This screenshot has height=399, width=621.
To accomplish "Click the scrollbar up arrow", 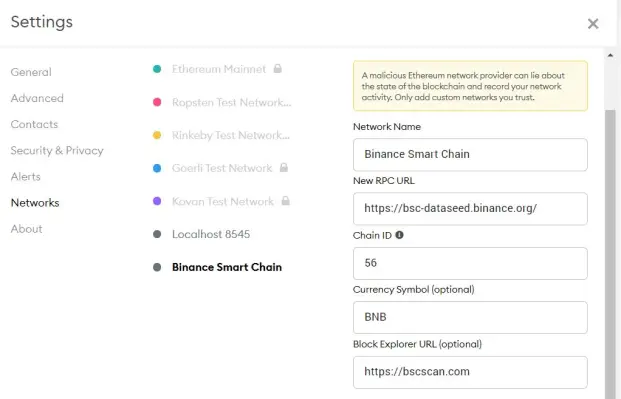I will 610,55.
